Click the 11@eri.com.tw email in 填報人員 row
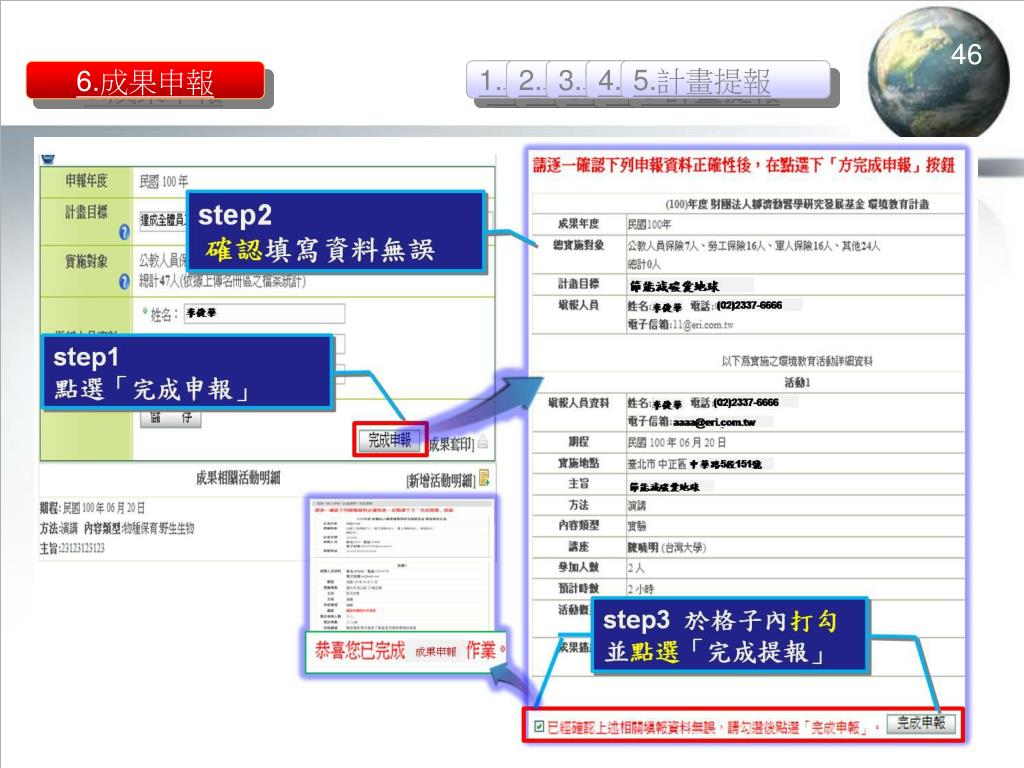 (x=703, y=325)
